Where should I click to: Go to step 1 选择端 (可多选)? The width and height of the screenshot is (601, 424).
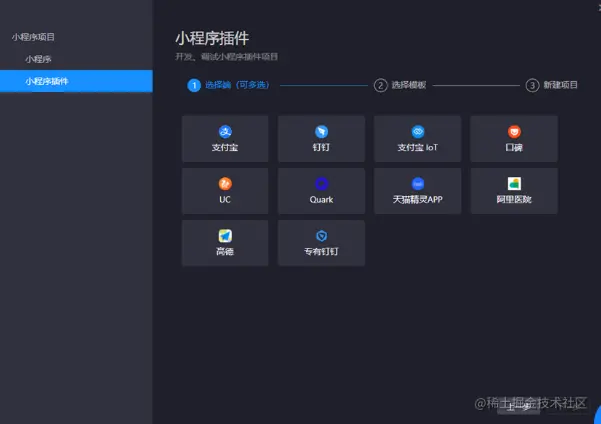tap(228, 85)
